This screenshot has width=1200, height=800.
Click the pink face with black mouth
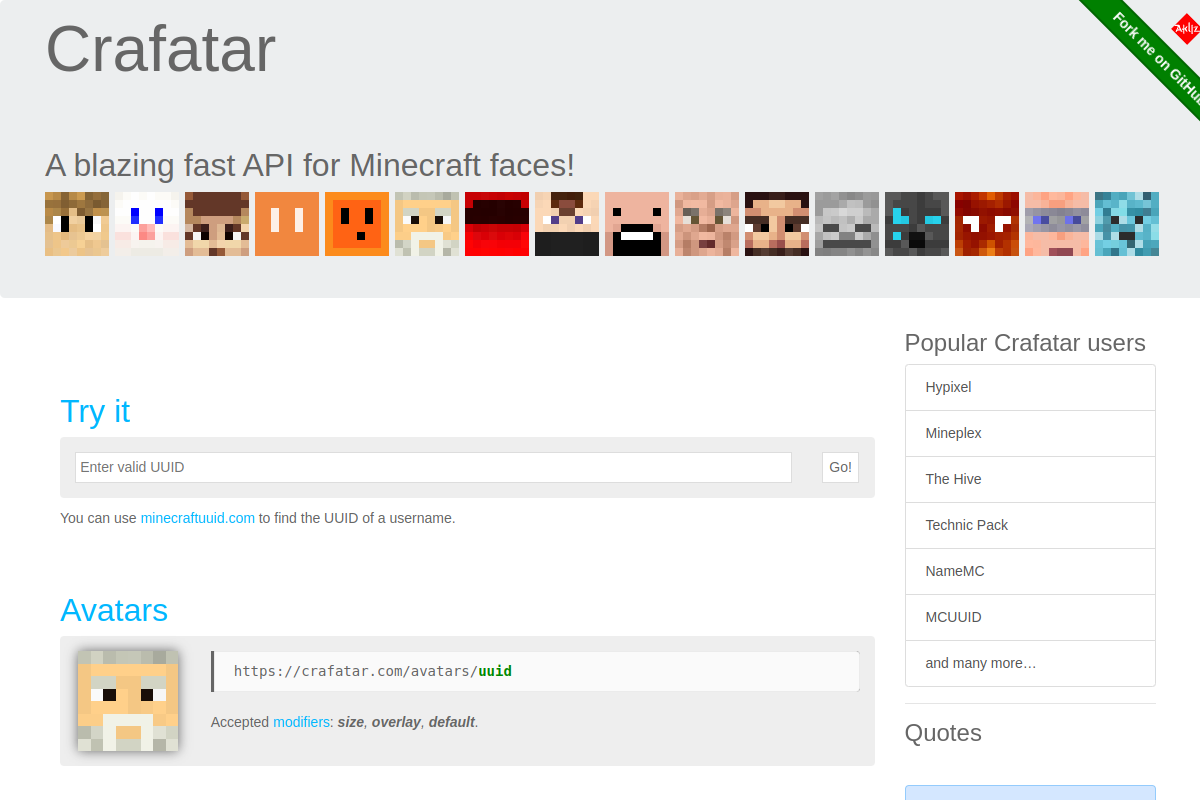point(637,224)
